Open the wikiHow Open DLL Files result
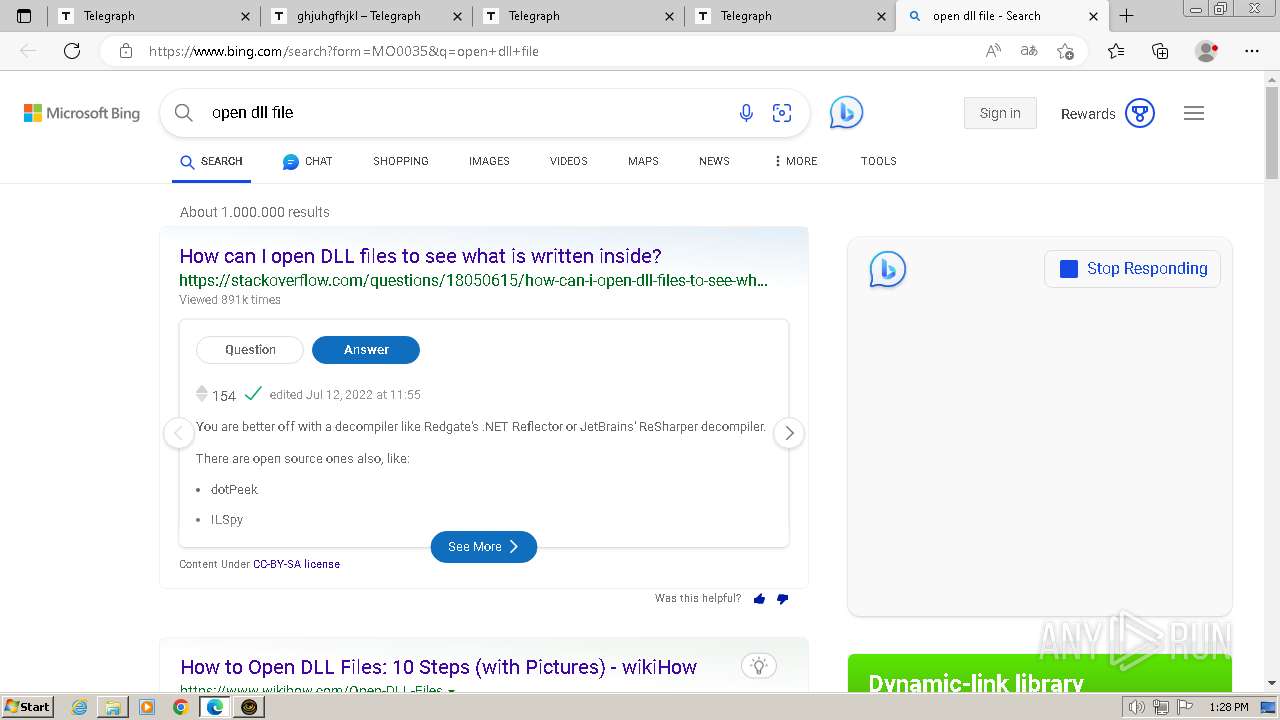This screenshot has width=1280, height=720. tap(438, 667)
